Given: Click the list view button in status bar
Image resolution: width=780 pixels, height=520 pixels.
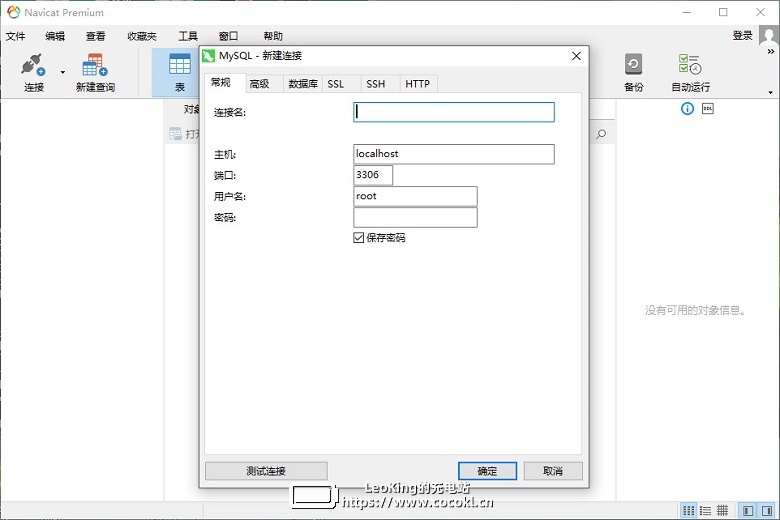Looking at the screenshot, I should 705,511.
